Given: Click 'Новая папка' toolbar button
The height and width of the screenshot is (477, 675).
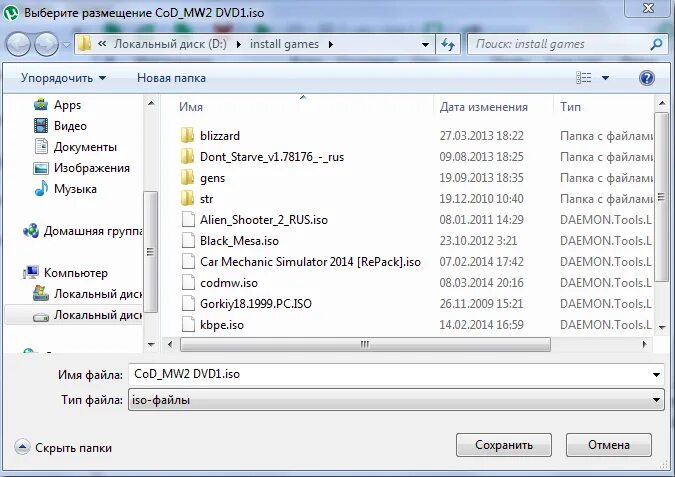Looking at the screenshot, I should [x=171, y=78].
